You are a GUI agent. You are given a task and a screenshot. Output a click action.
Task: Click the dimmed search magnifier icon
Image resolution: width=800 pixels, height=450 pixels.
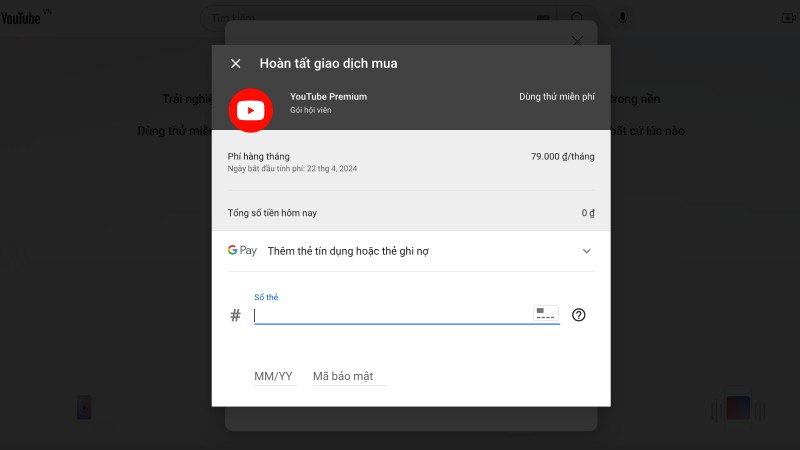tap(577, 18)
